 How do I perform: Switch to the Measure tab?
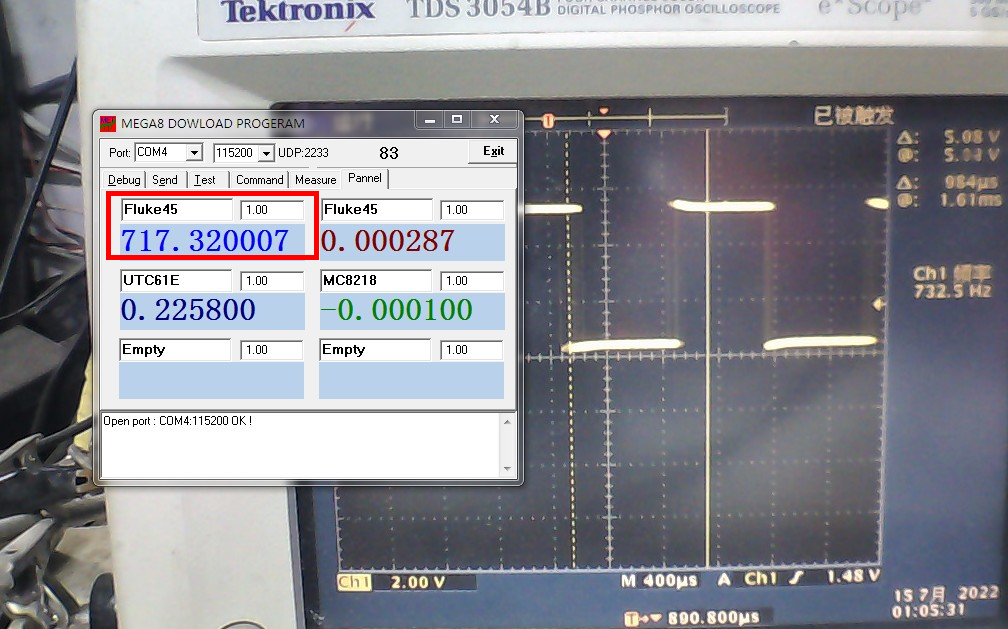click(x=315, y=180)
